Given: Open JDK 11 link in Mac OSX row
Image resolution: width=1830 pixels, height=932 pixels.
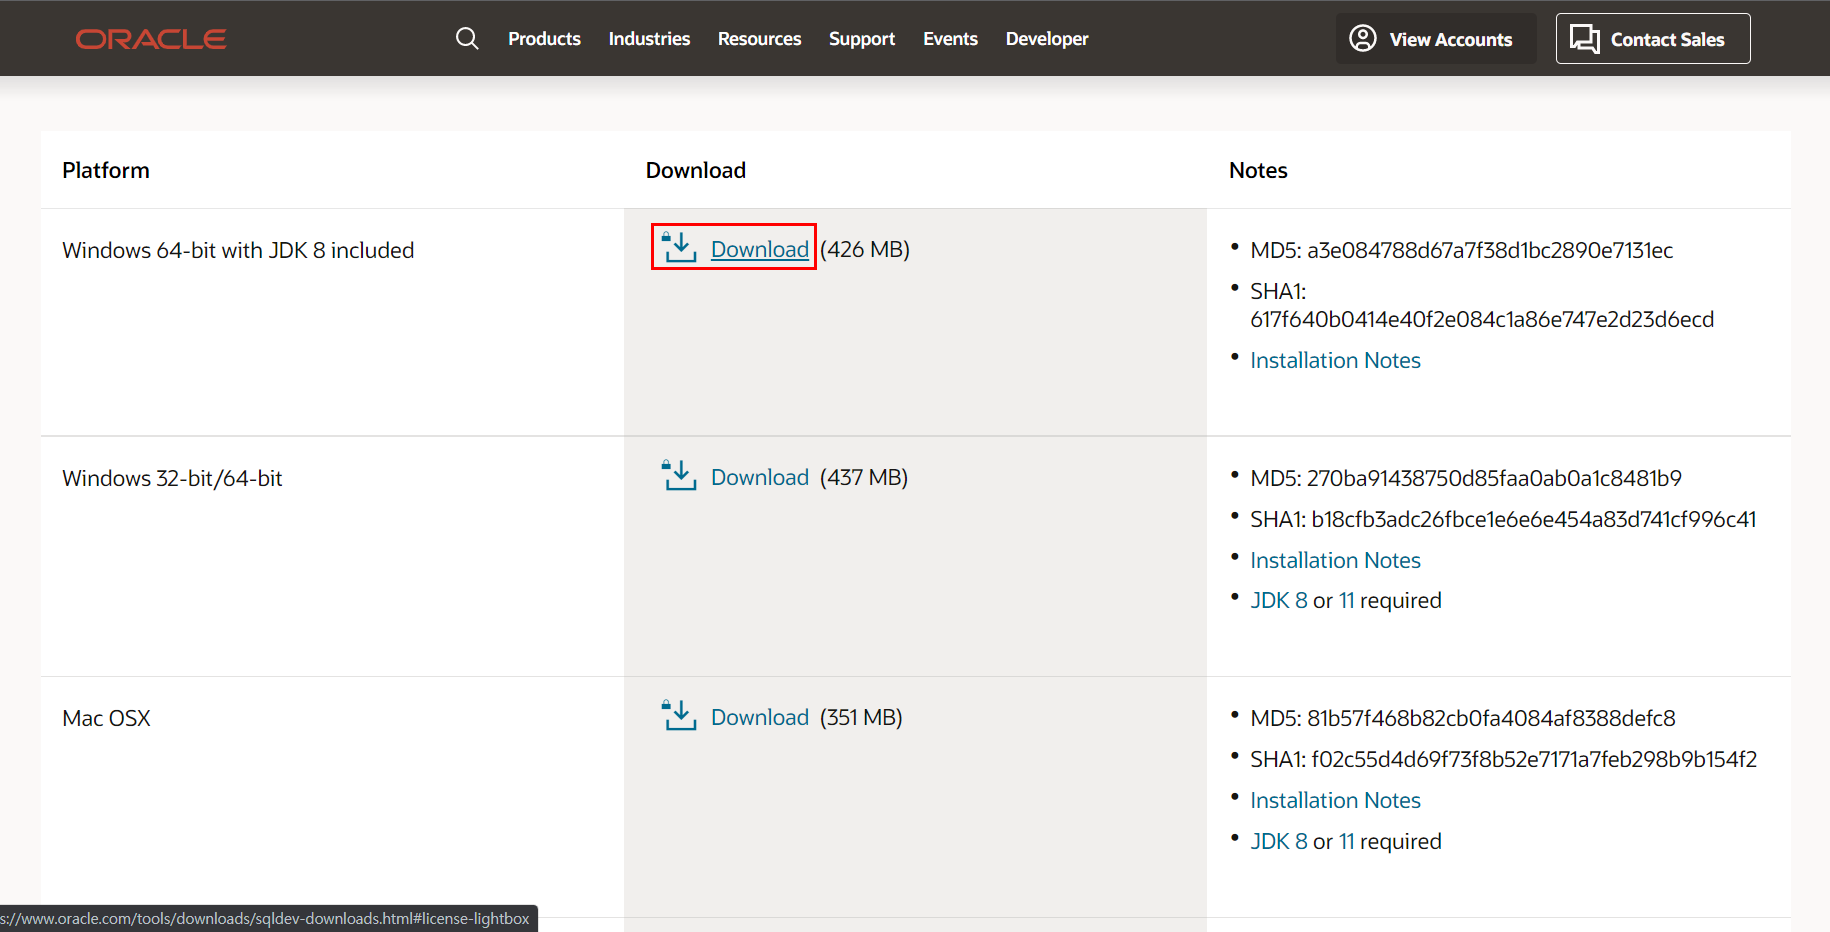Looking at the screenshot, I should pyautogui.click(x=1346, y=841).
